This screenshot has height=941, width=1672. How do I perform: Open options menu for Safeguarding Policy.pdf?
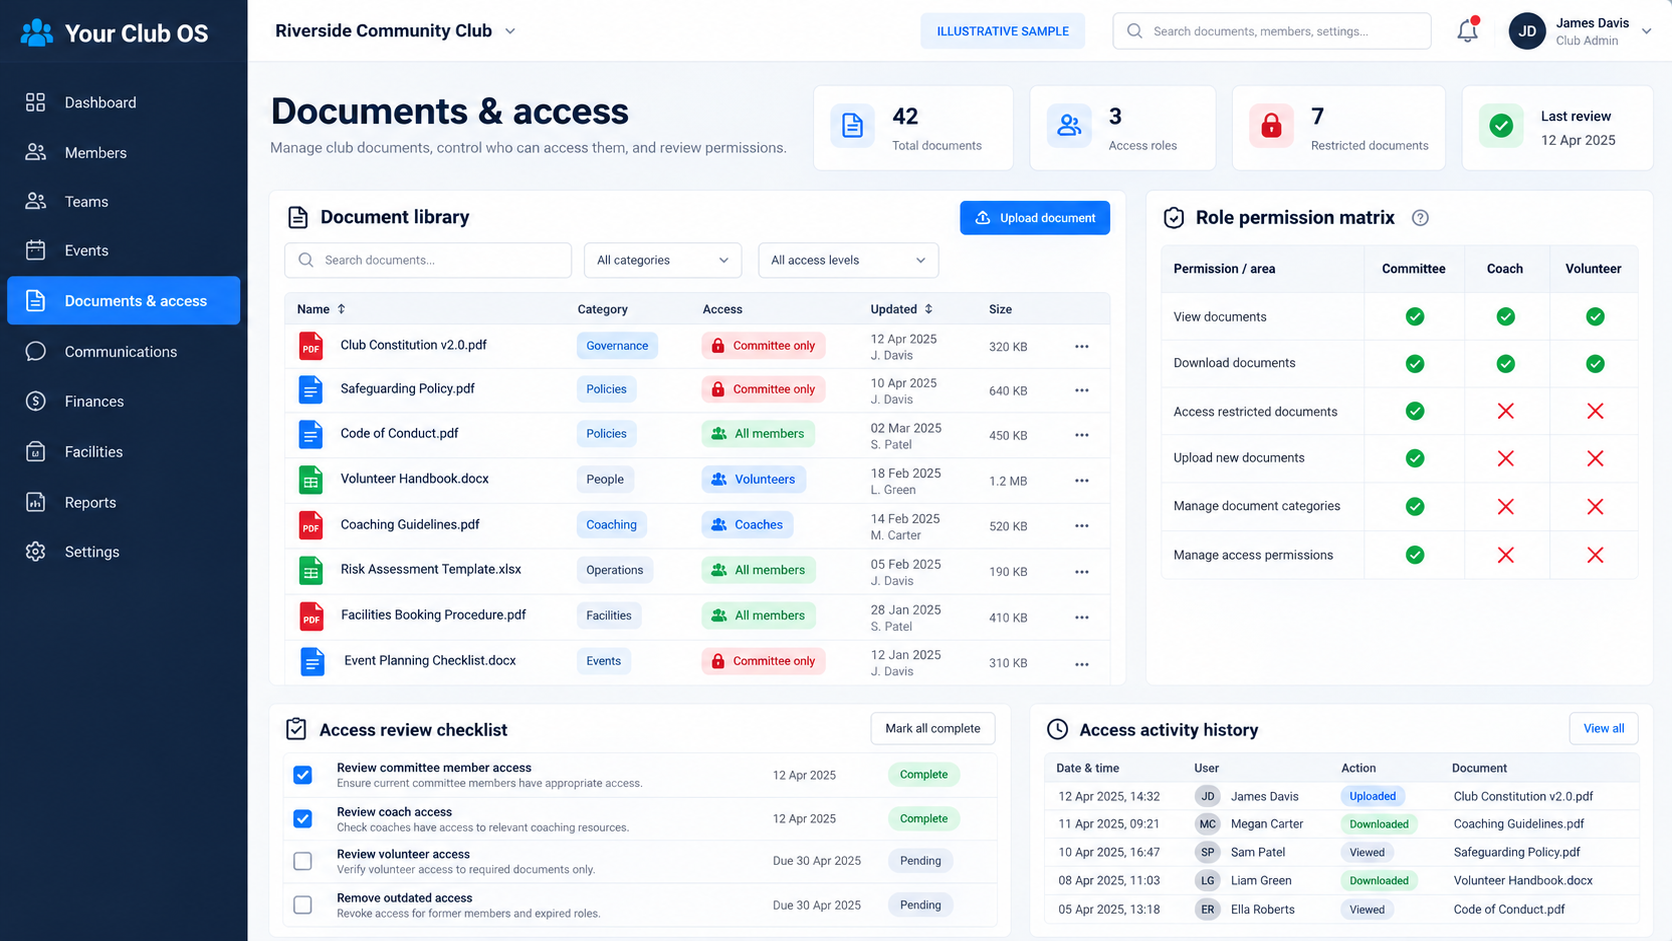point(1082,391)
